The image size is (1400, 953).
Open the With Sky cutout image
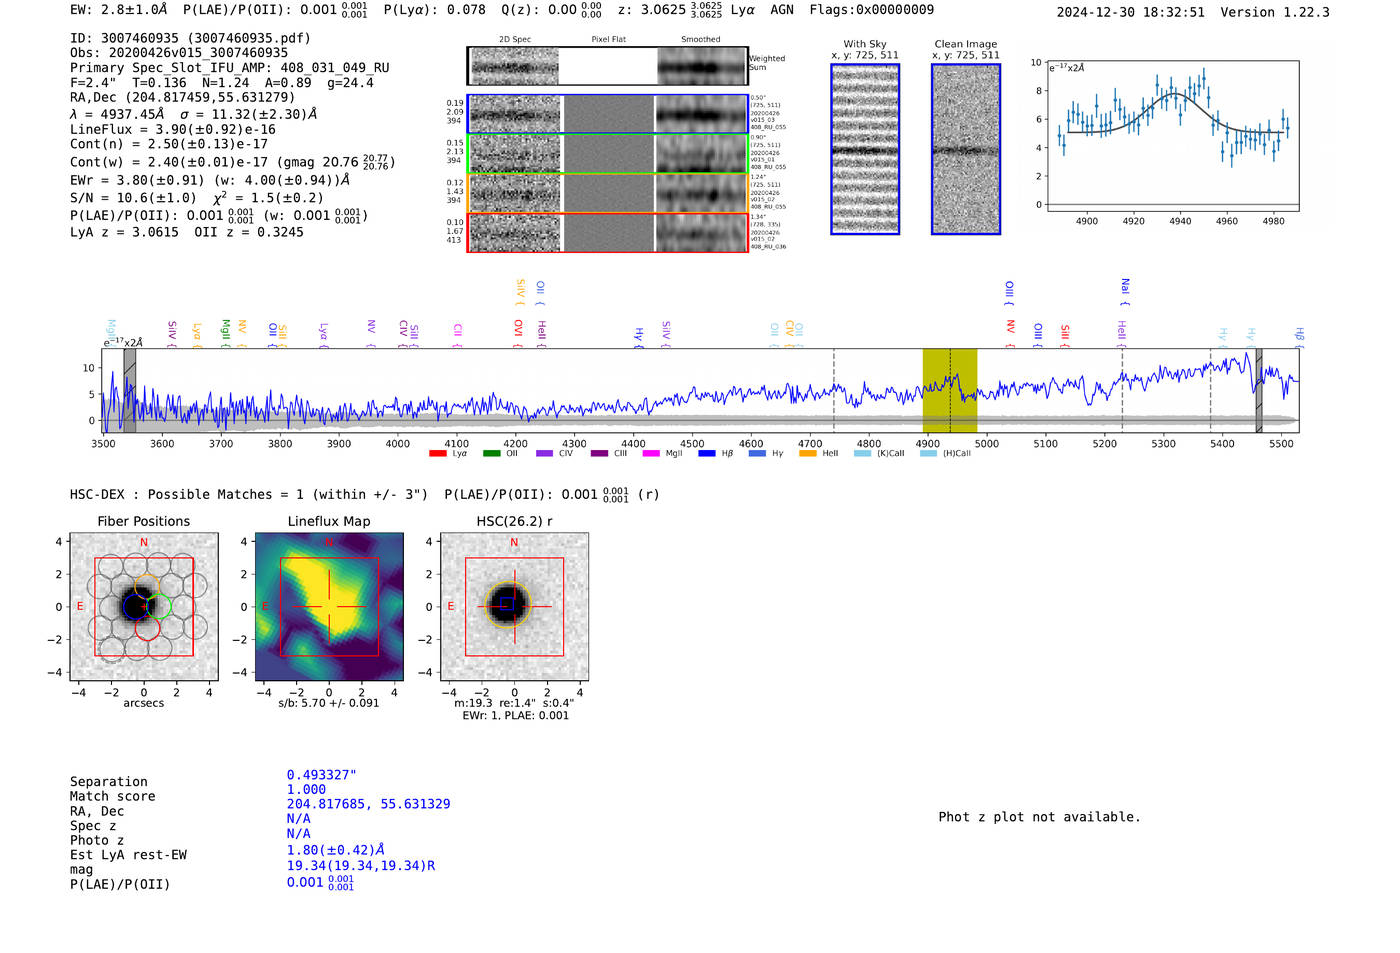click(865, 149)
